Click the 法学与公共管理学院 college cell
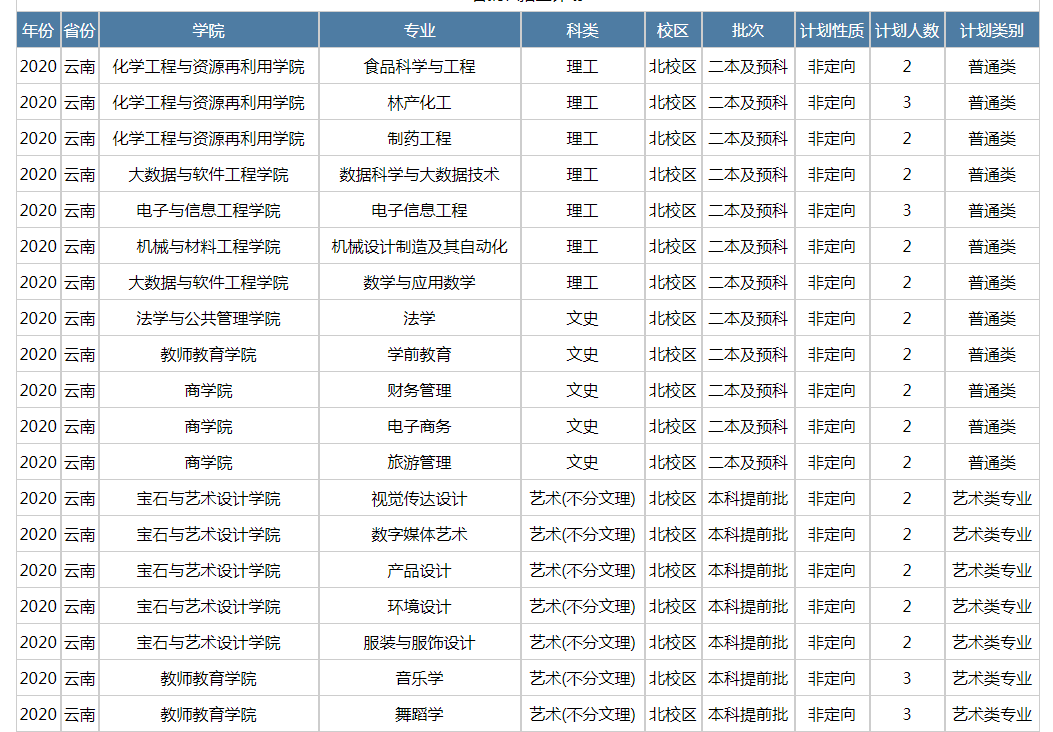Viewport: 1053px width, 732px height. click(208, 319)
